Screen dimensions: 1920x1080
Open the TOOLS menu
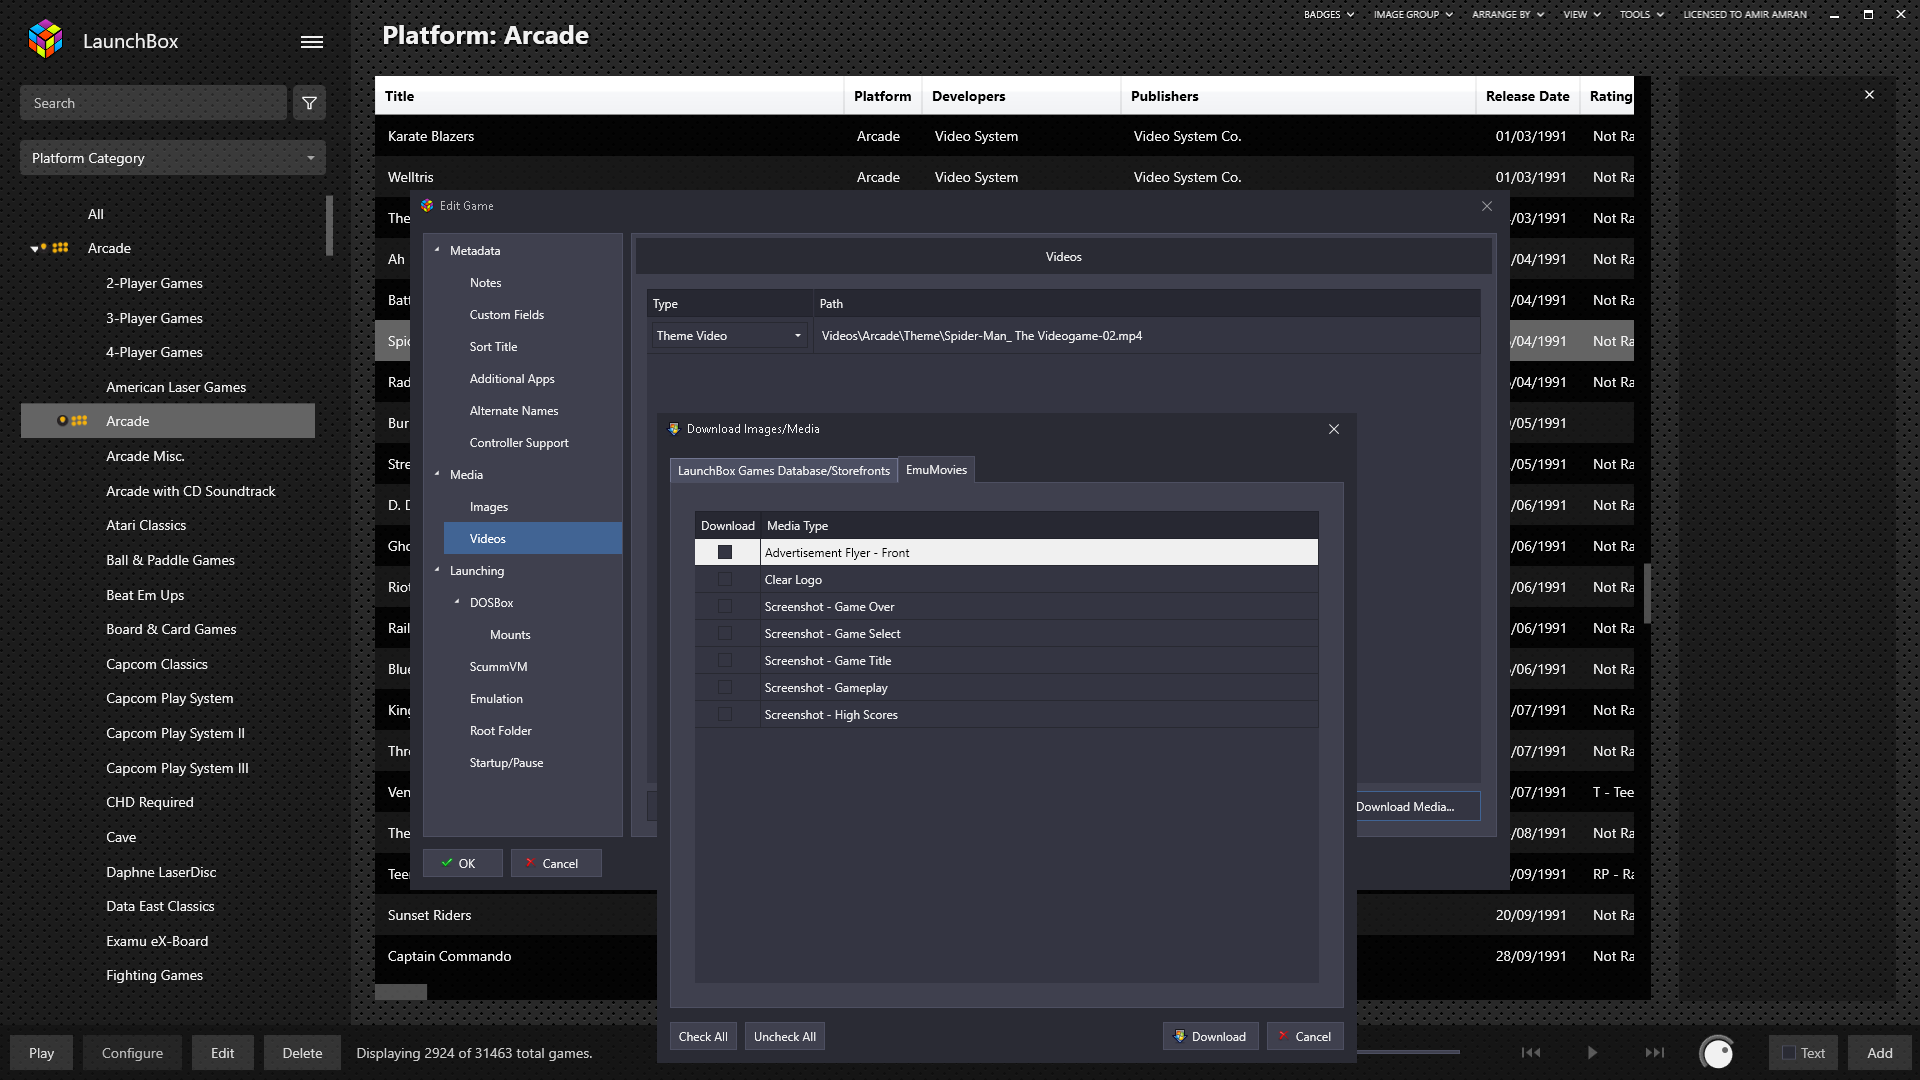point(1642,15)
